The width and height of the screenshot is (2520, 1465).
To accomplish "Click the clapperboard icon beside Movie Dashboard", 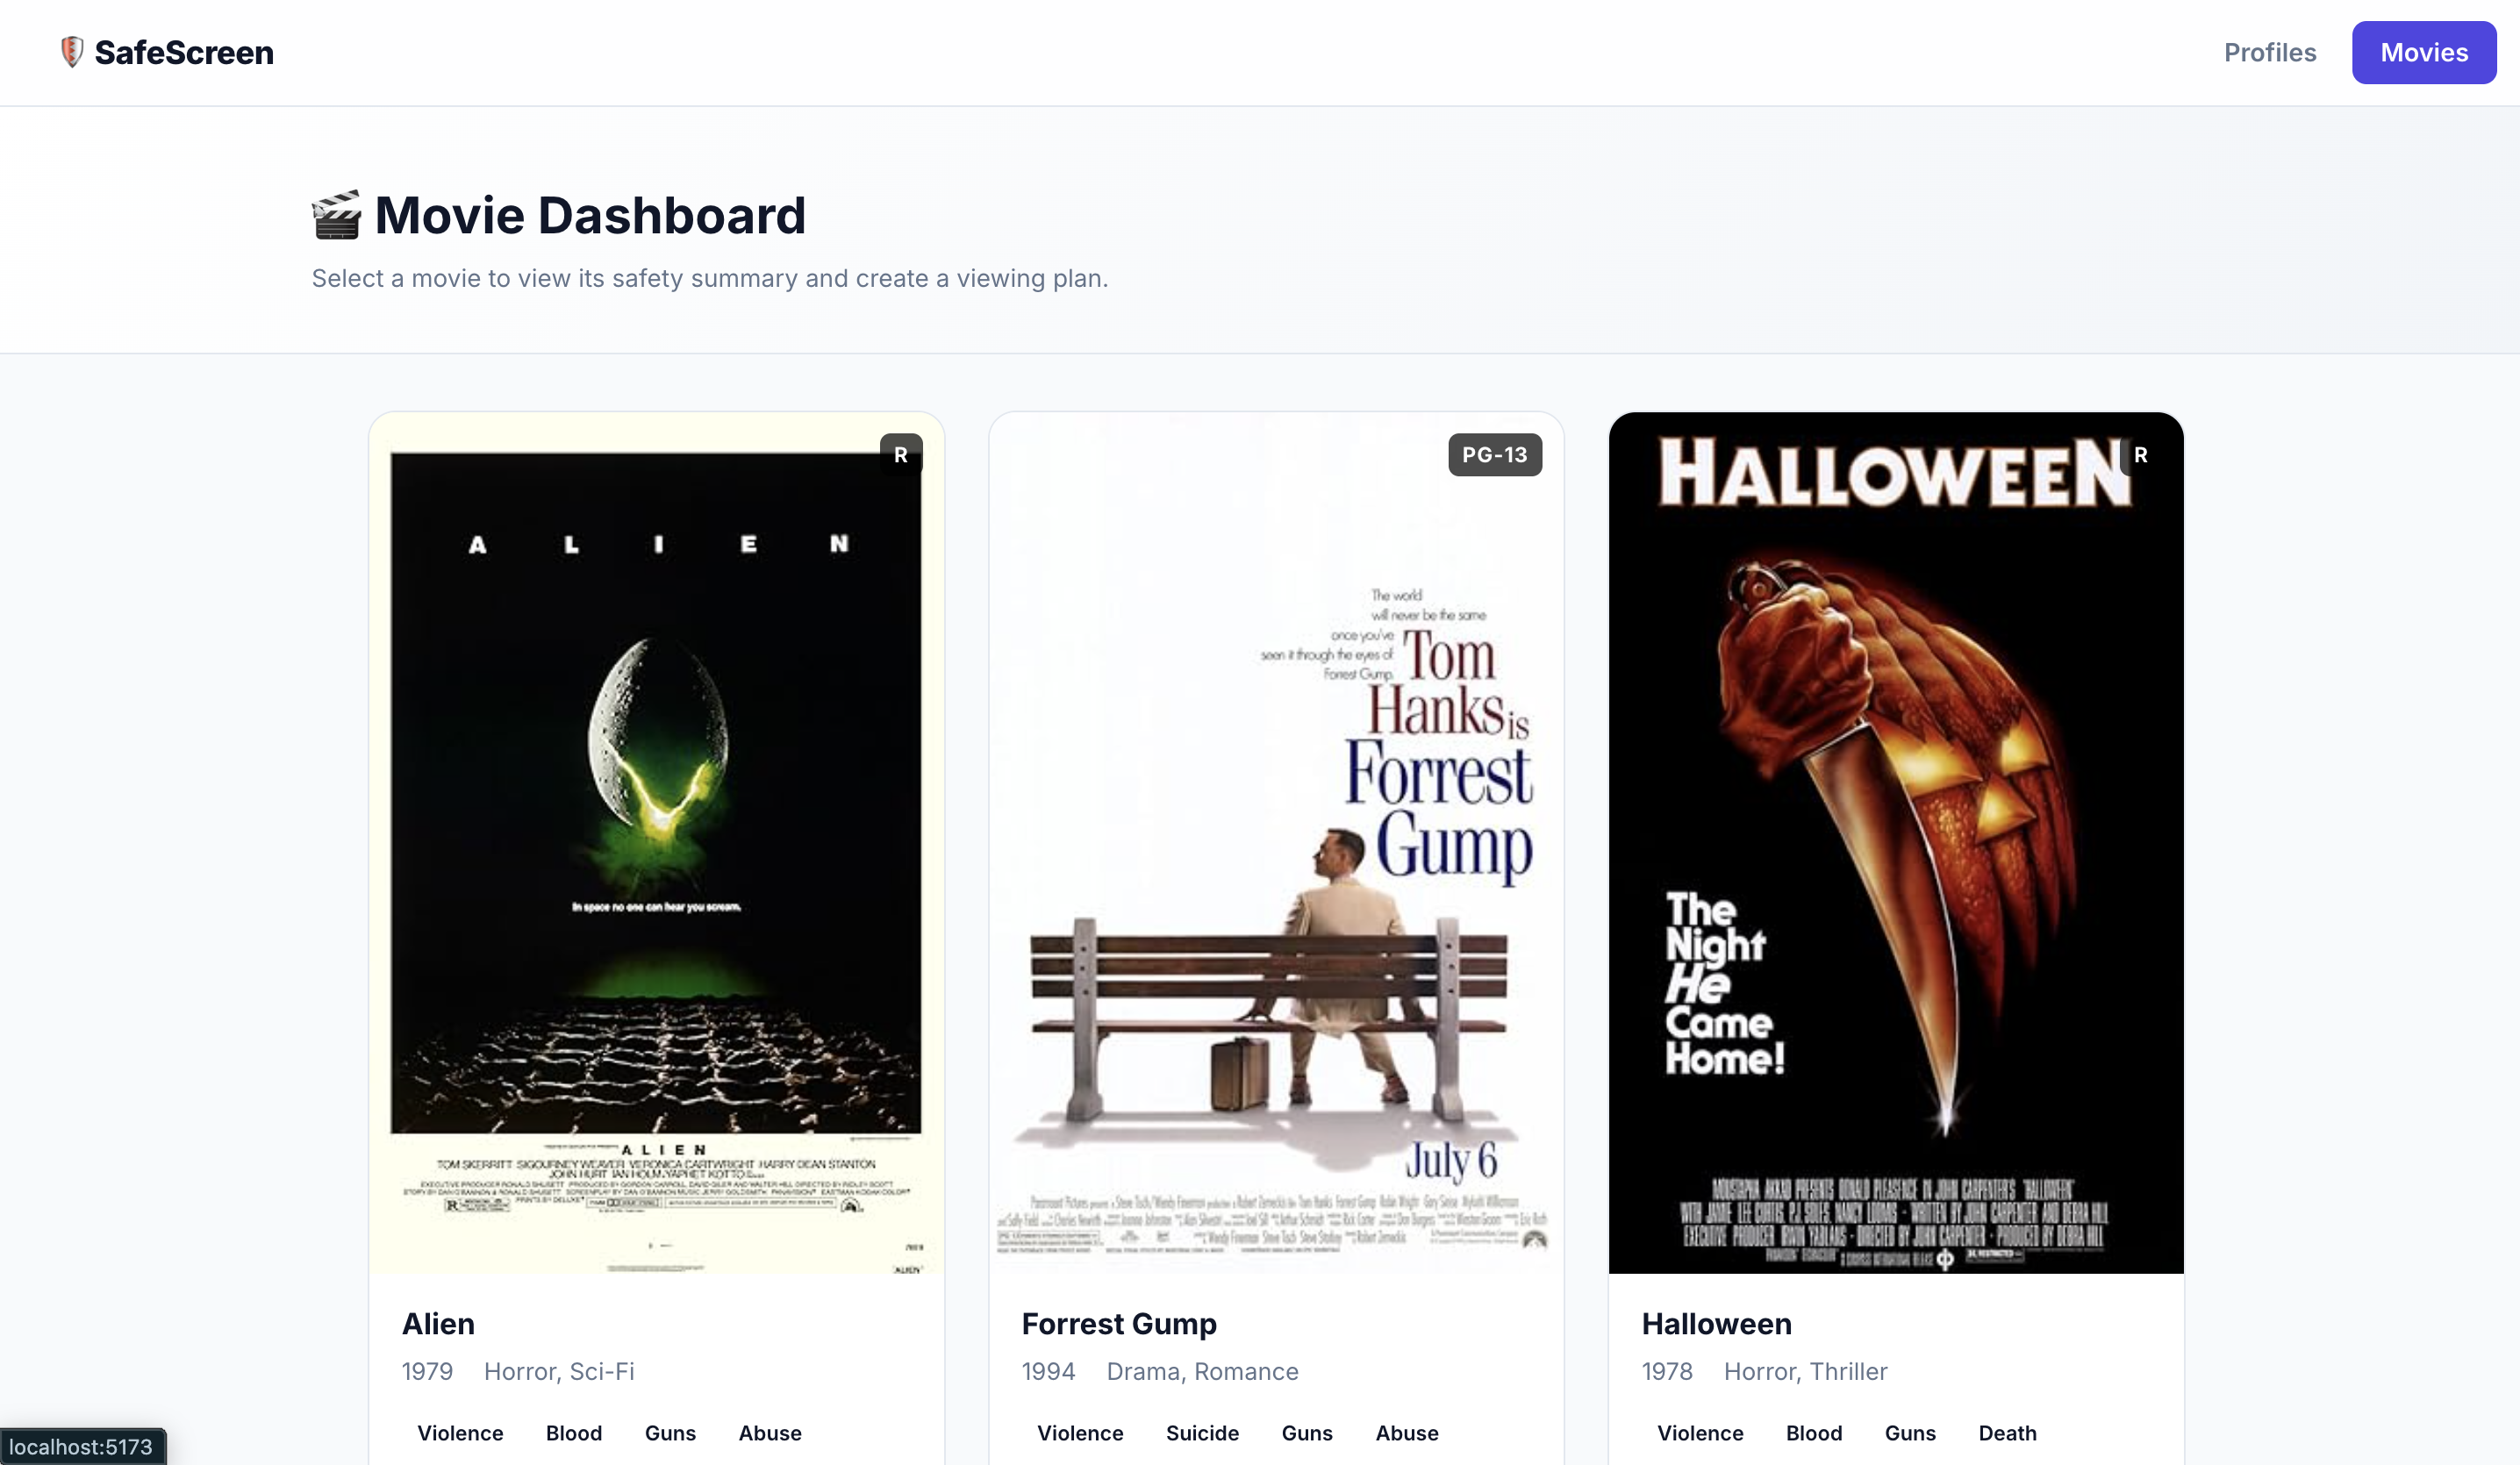I will coord(336,215).
